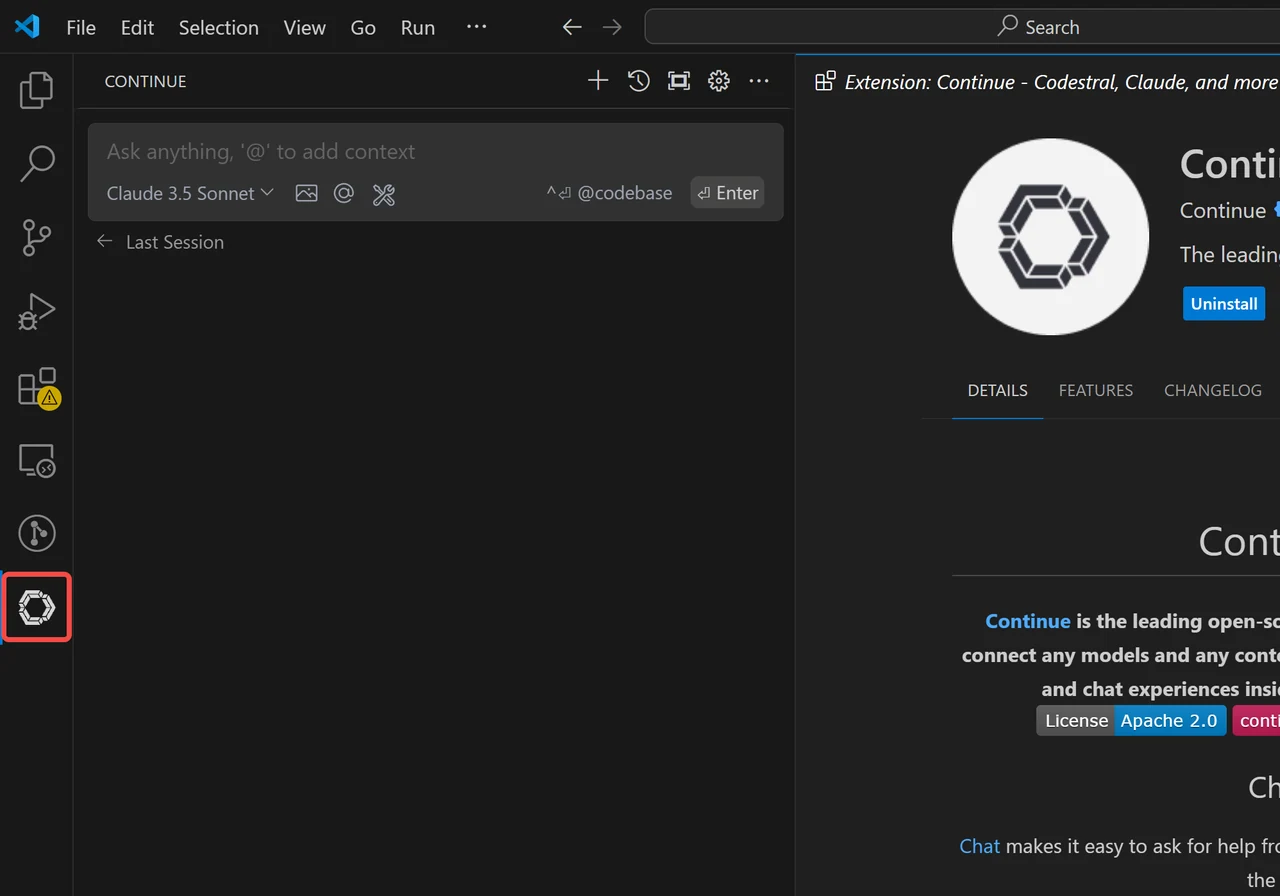Open the Selection menu
Image resolution: width=1280 pixels, height=896 pixels.
[219, 27]
